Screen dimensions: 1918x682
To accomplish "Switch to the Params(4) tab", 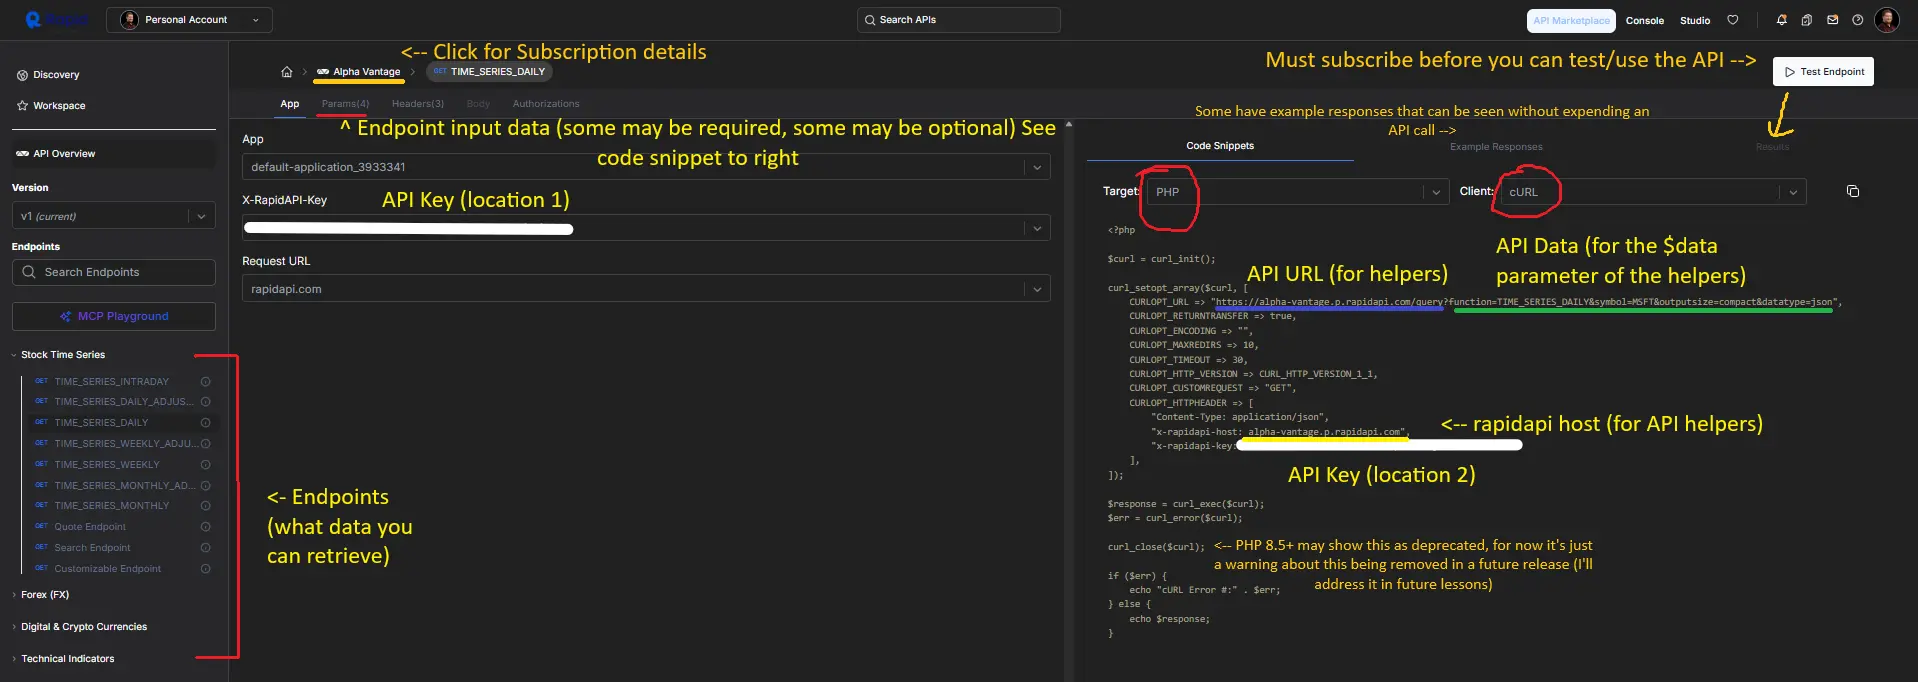I will point(345,104).
